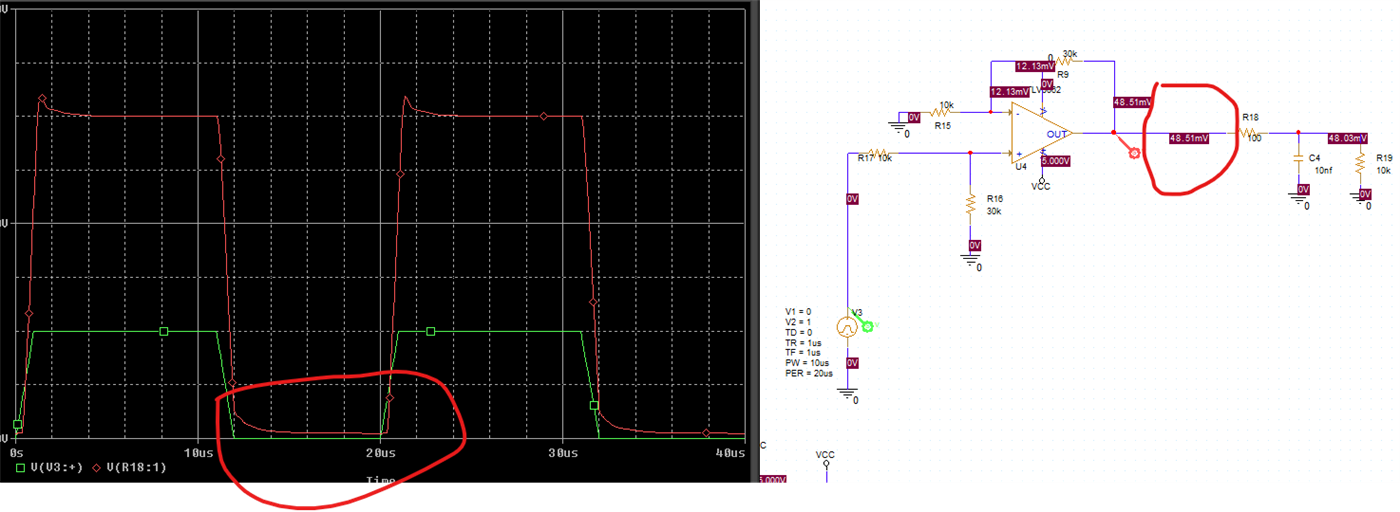Select the V3 pulse source symbol
Screen dimensions: 1400x512
click(848, 325)
